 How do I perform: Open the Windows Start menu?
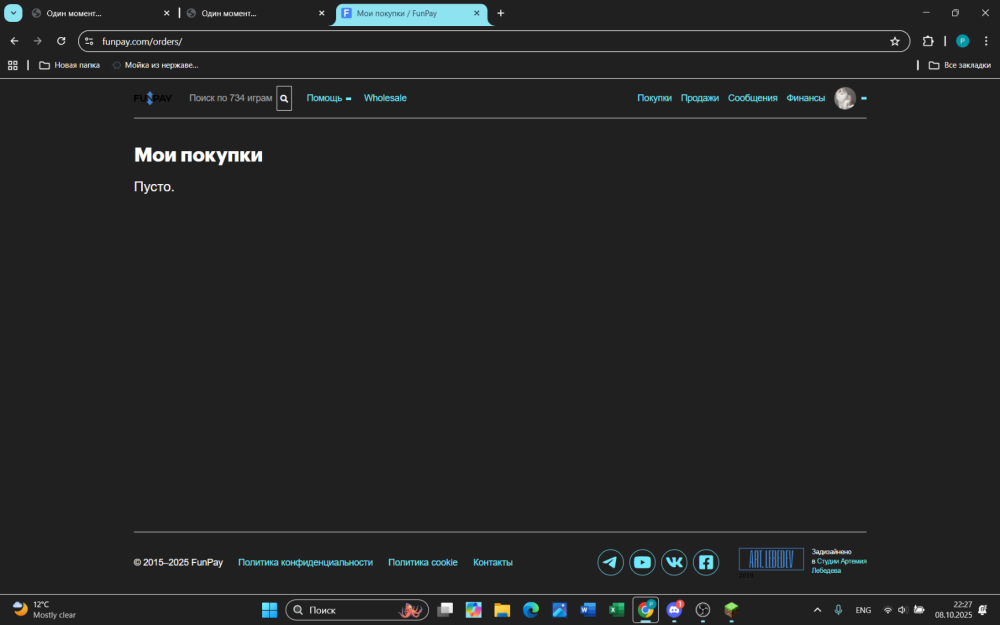tap(269, 610)
